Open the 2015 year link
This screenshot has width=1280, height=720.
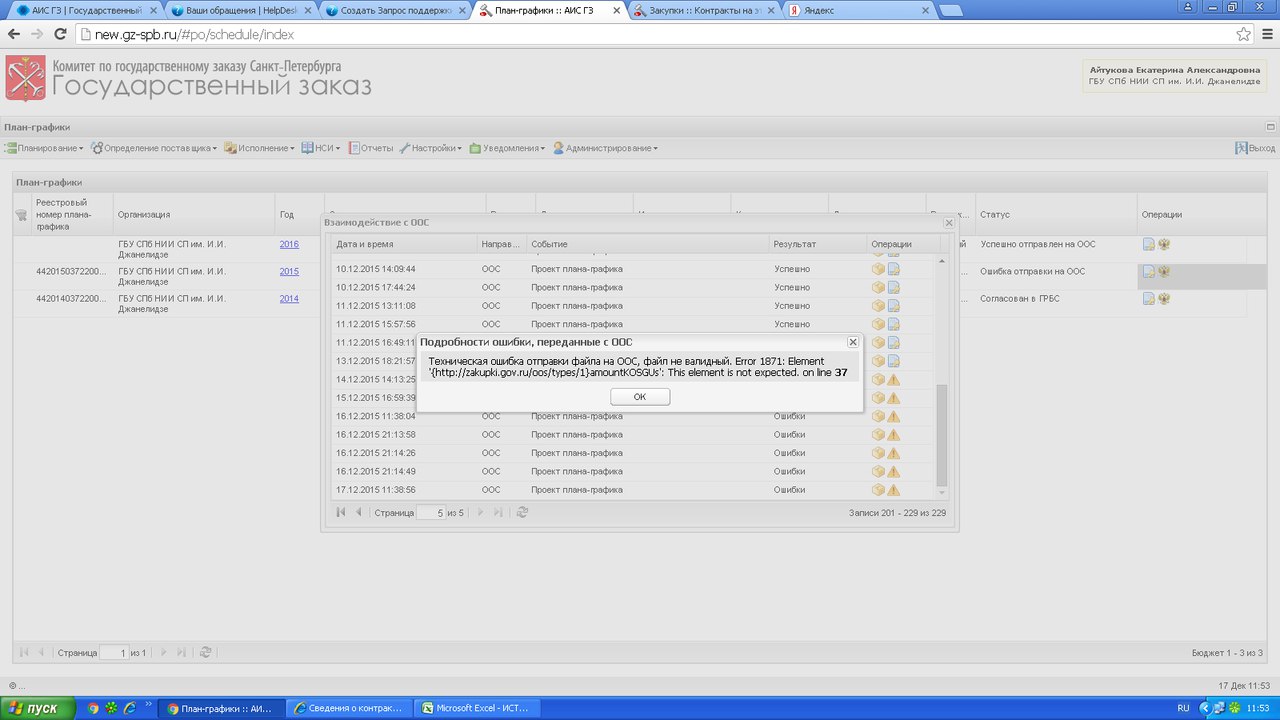(x=289, y=271)
